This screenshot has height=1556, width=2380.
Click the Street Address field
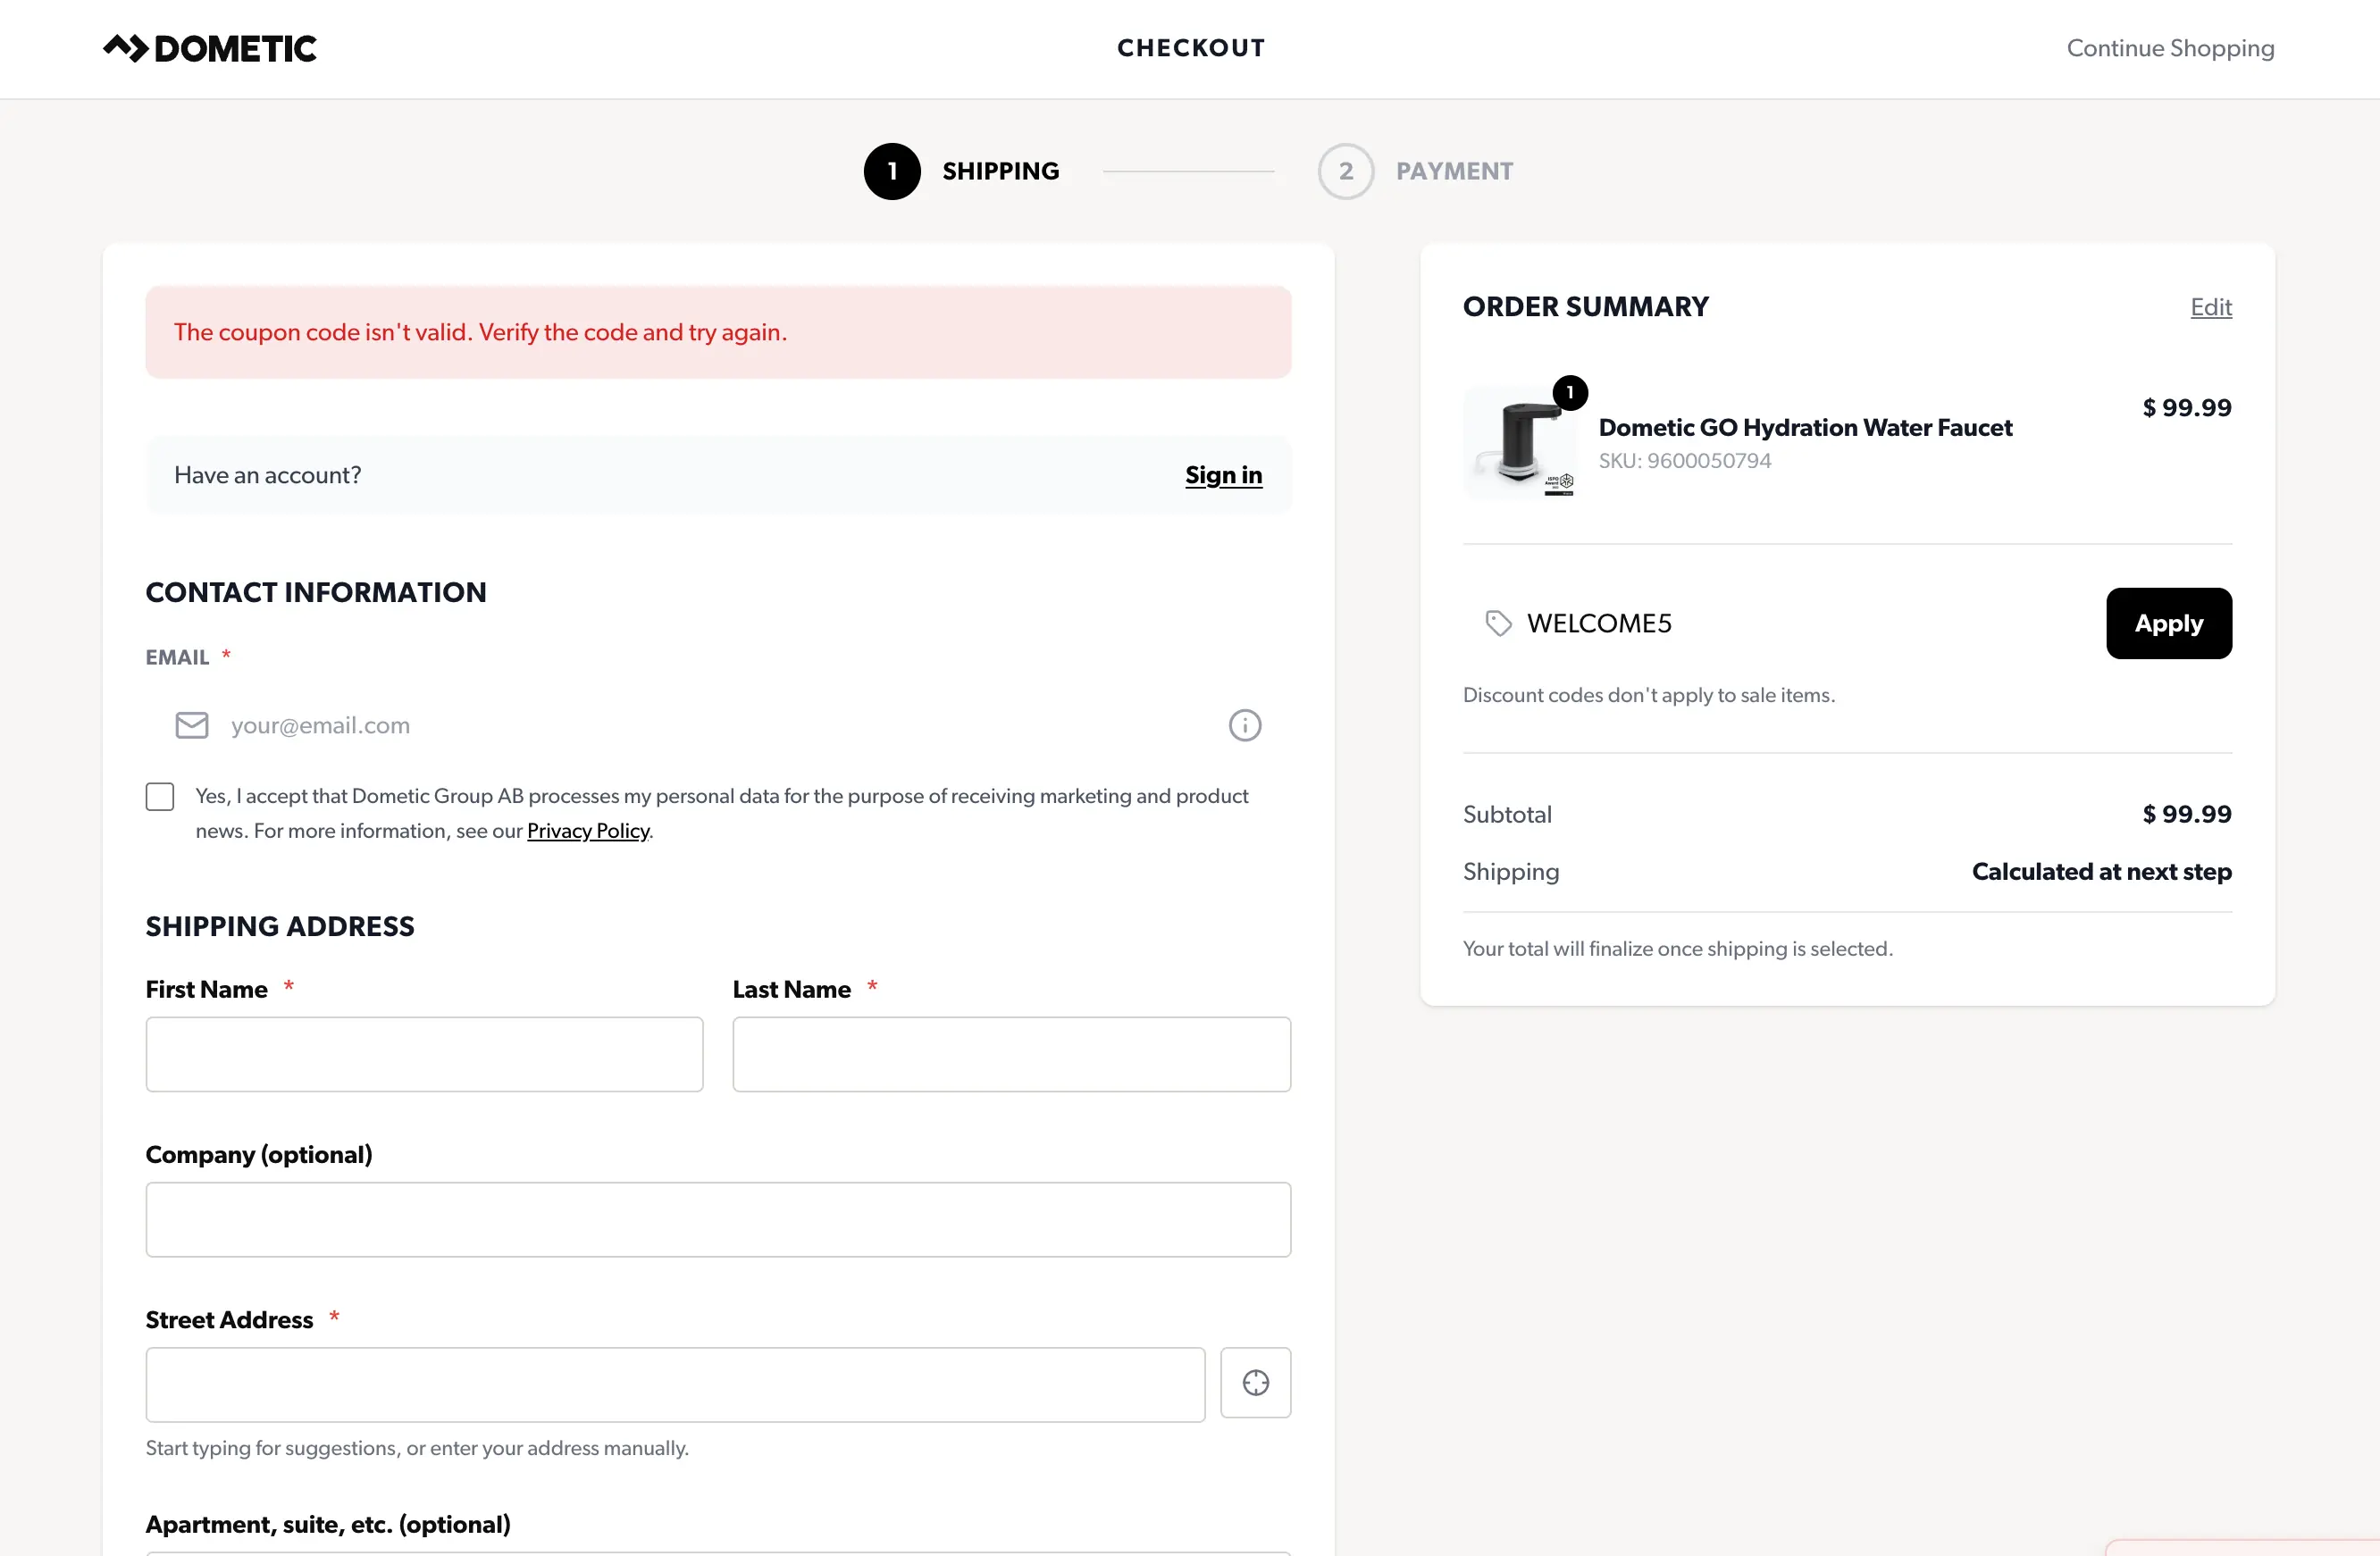675,1385
